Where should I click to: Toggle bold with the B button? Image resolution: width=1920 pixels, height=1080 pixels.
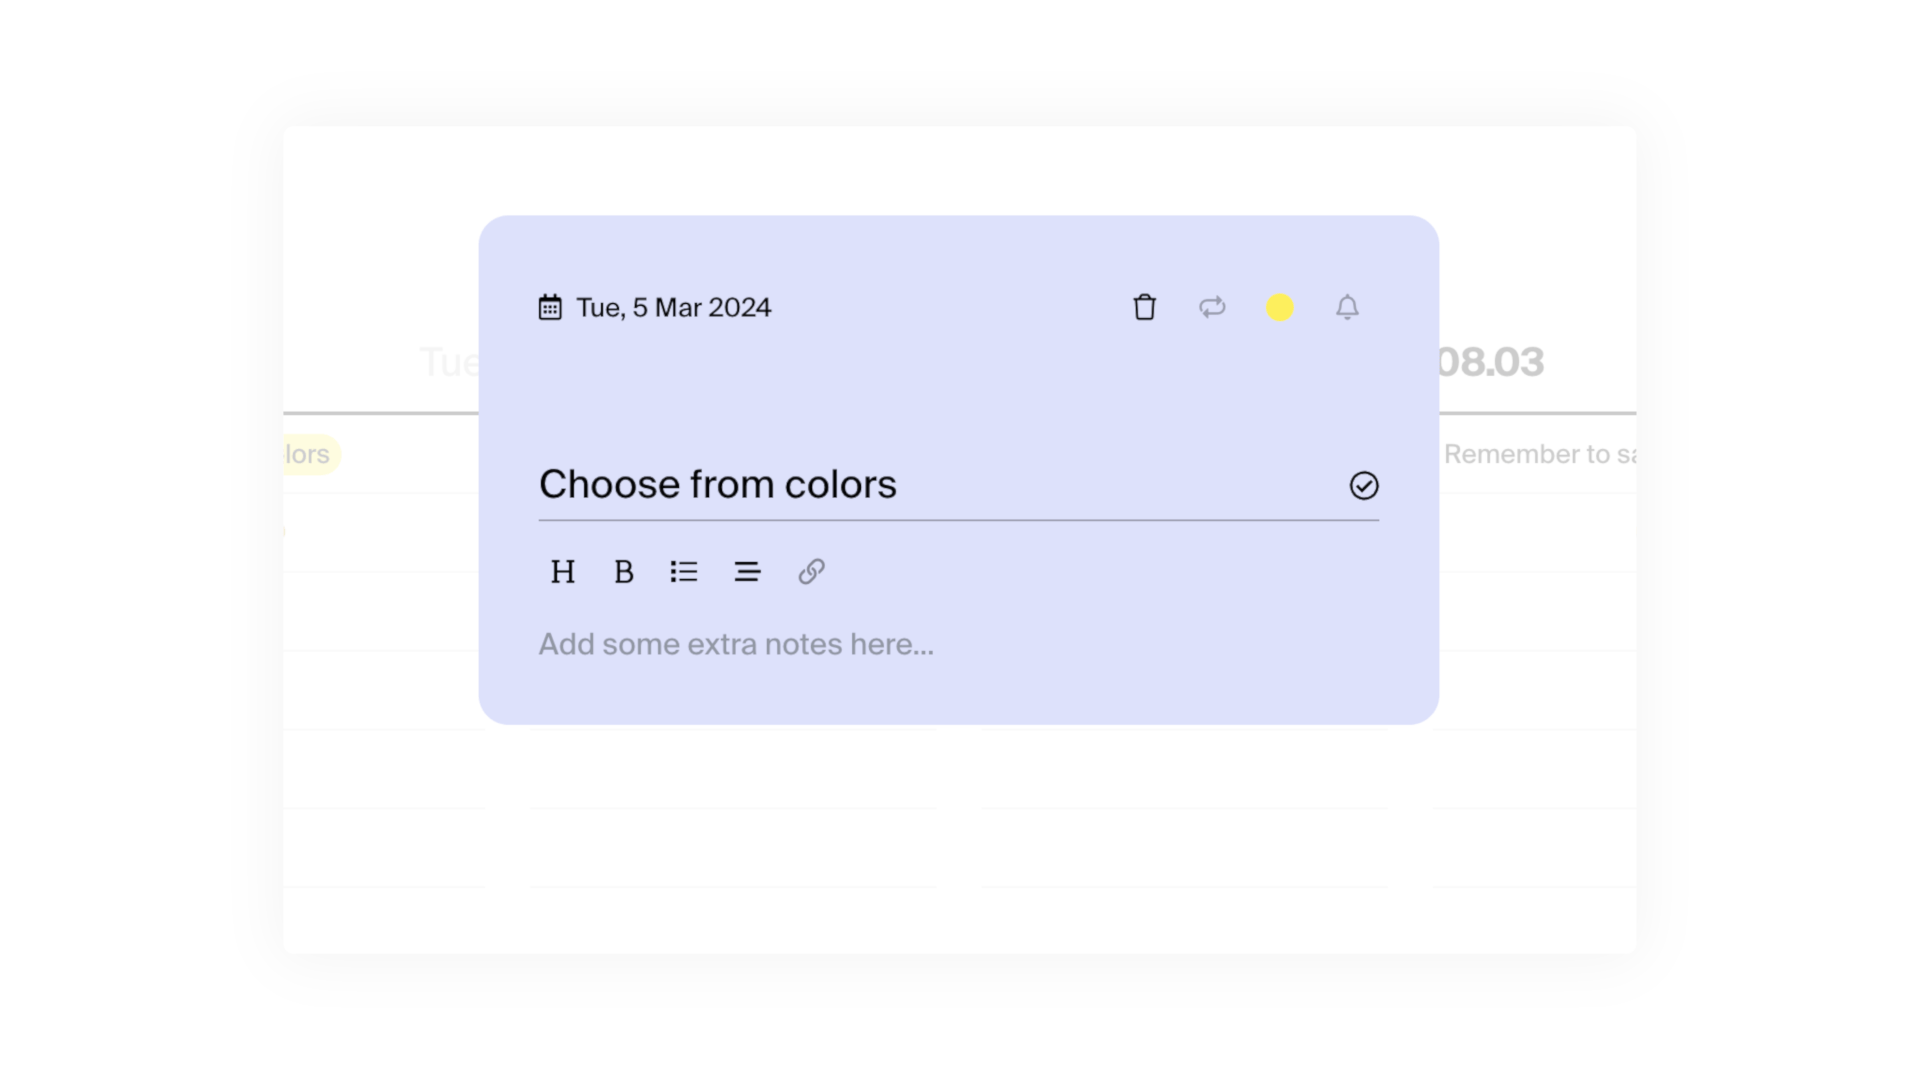coord(624,572)
